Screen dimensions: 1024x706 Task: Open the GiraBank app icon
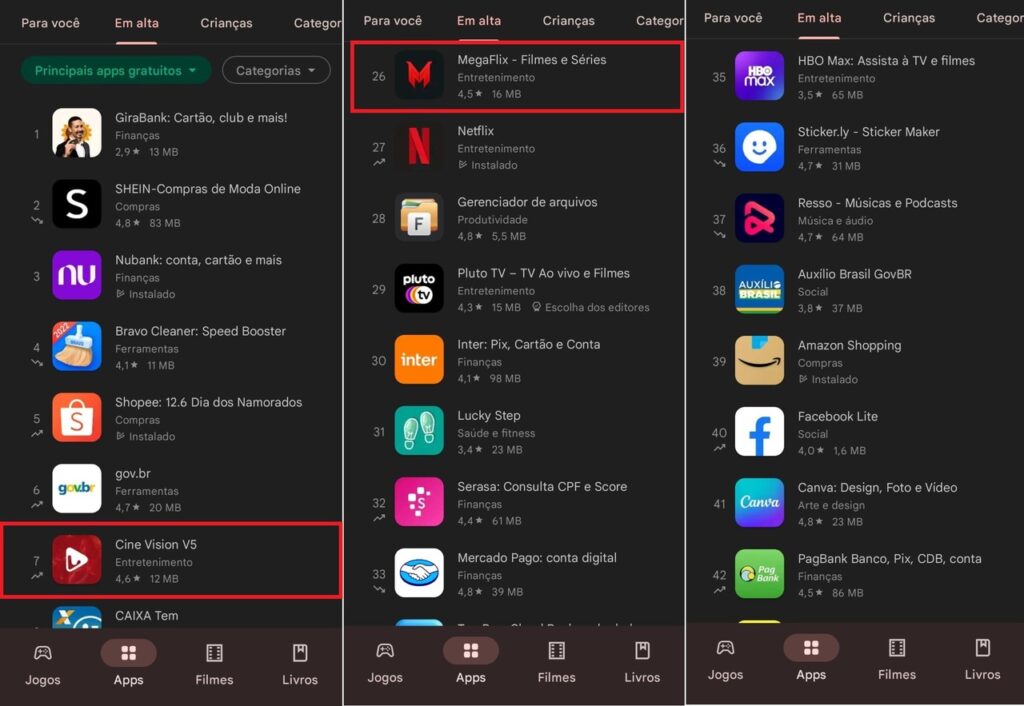[76, 133]
